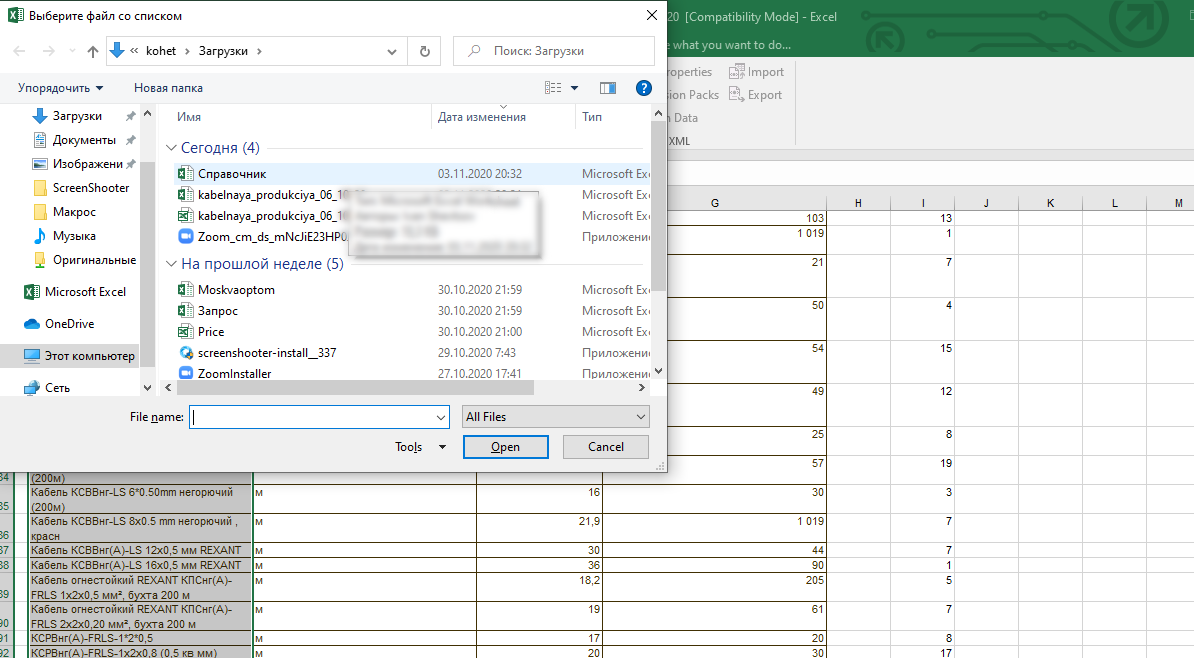Toggle the preview pane
1194x658 pixels.
608,88
